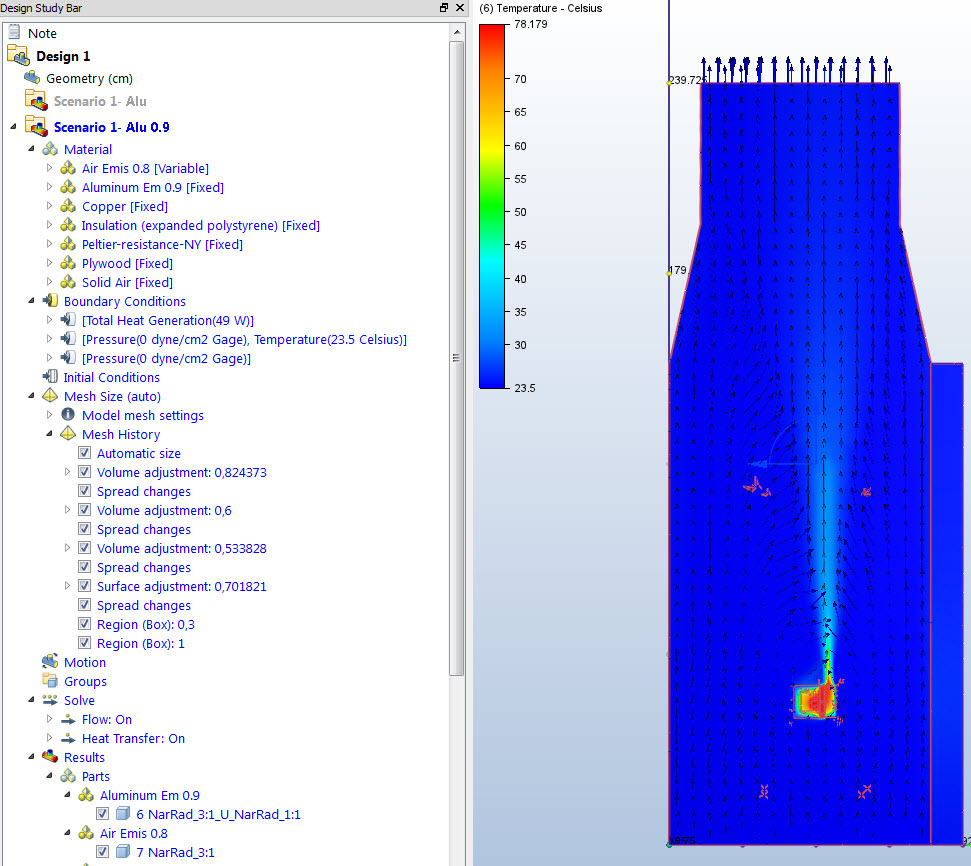The image size is (971, 866).
Task: Collapse the Mesh History node
Action: tap(50, 434)
